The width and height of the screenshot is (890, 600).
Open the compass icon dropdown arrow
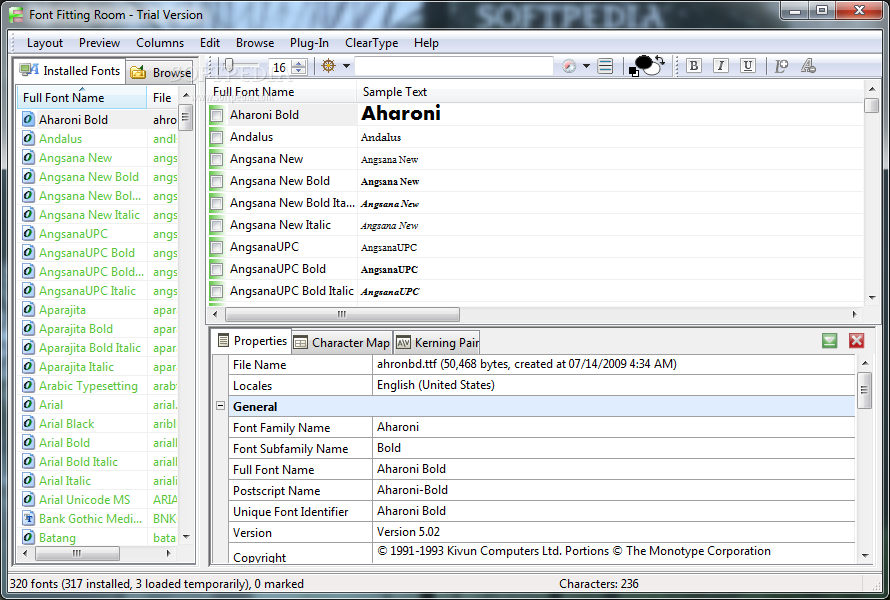(x=586, y=66)
